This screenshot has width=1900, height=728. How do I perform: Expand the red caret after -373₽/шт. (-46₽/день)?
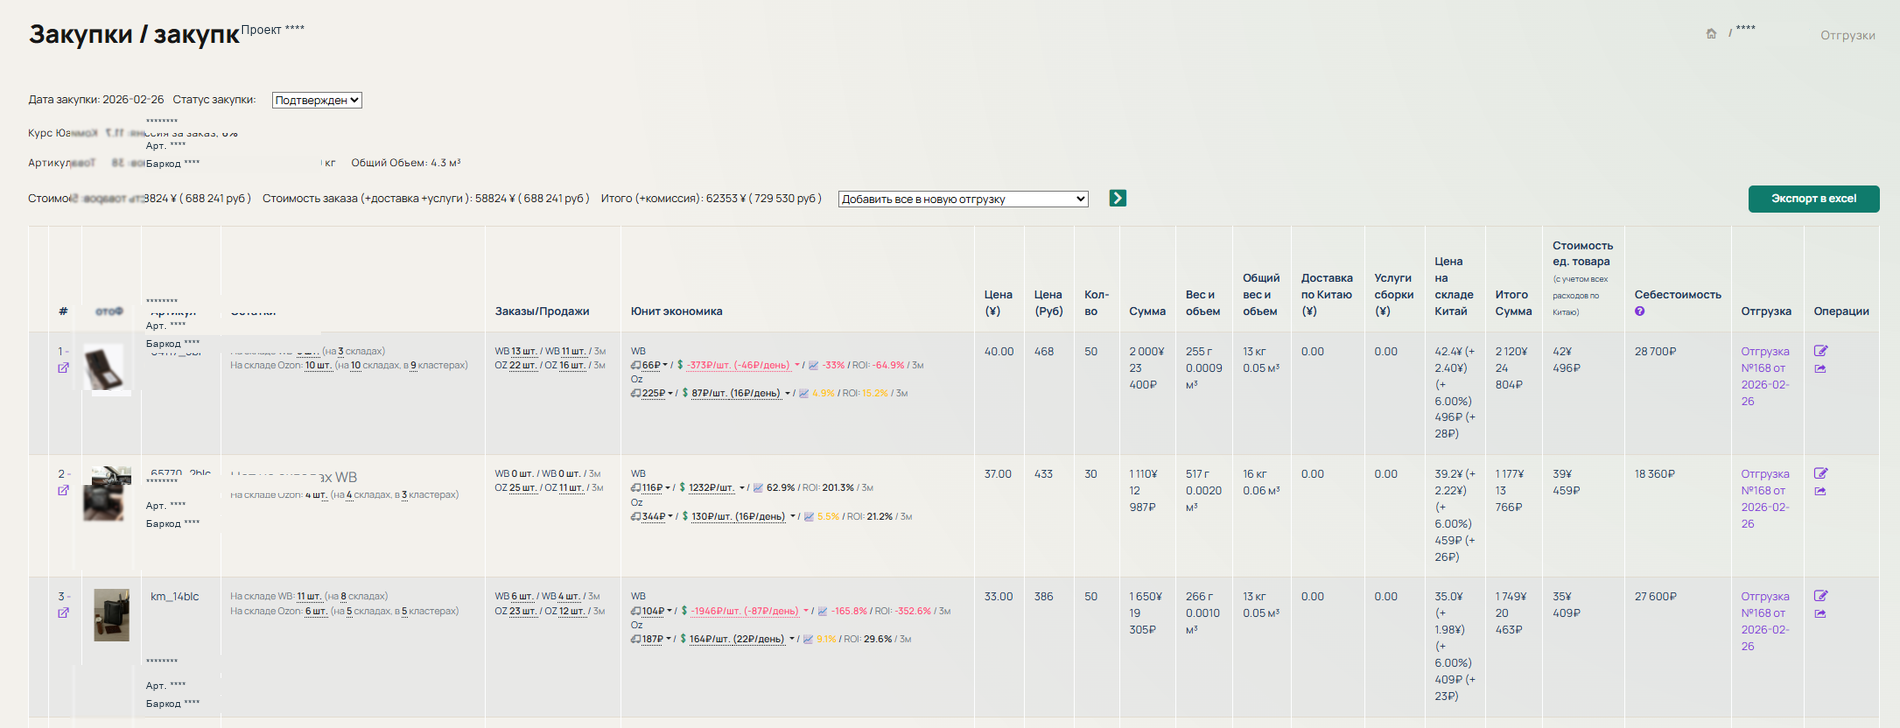(x=797, y=366)
